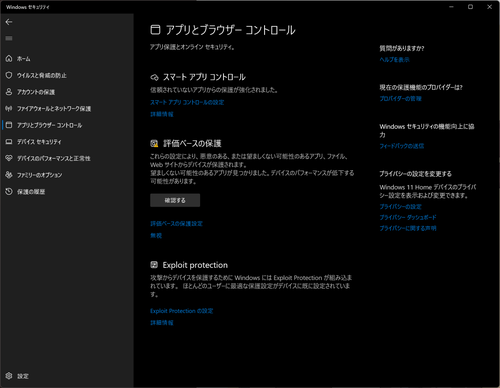Click the 評価ベースの保護 heading
This screenshot has width=500, height=388.
[x=192, y=144]
